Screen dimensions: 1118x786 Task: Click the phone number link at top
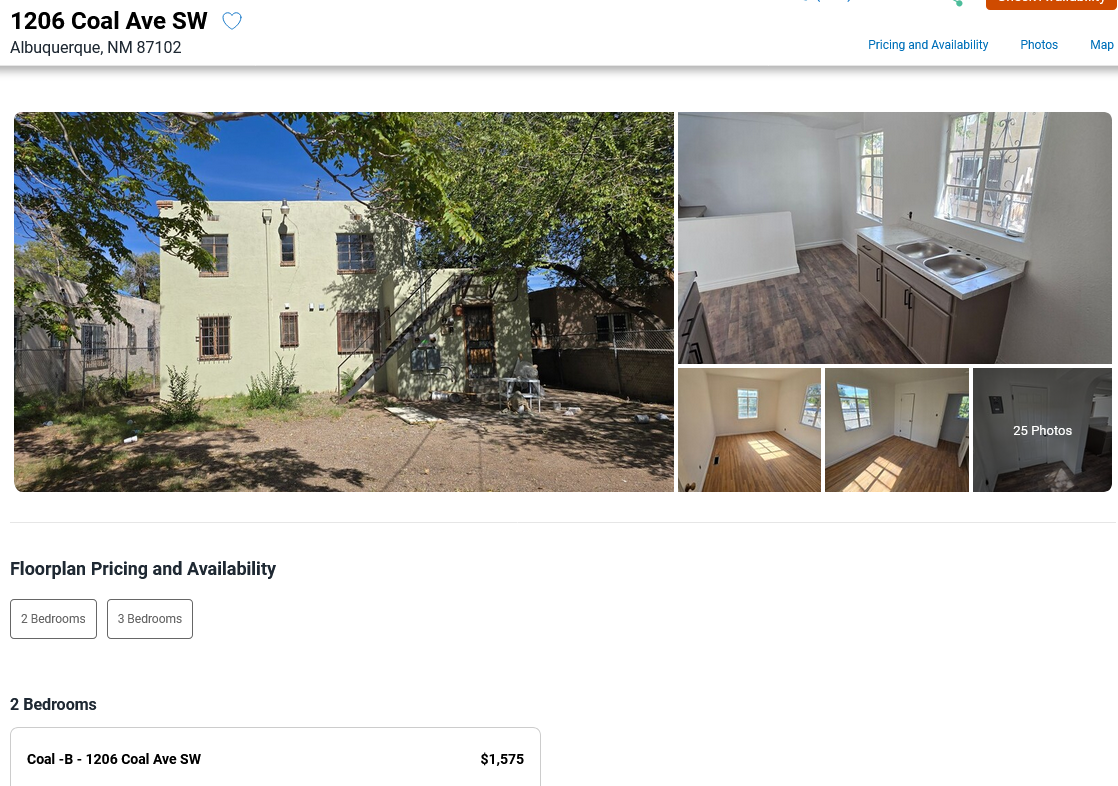(827, 1)
